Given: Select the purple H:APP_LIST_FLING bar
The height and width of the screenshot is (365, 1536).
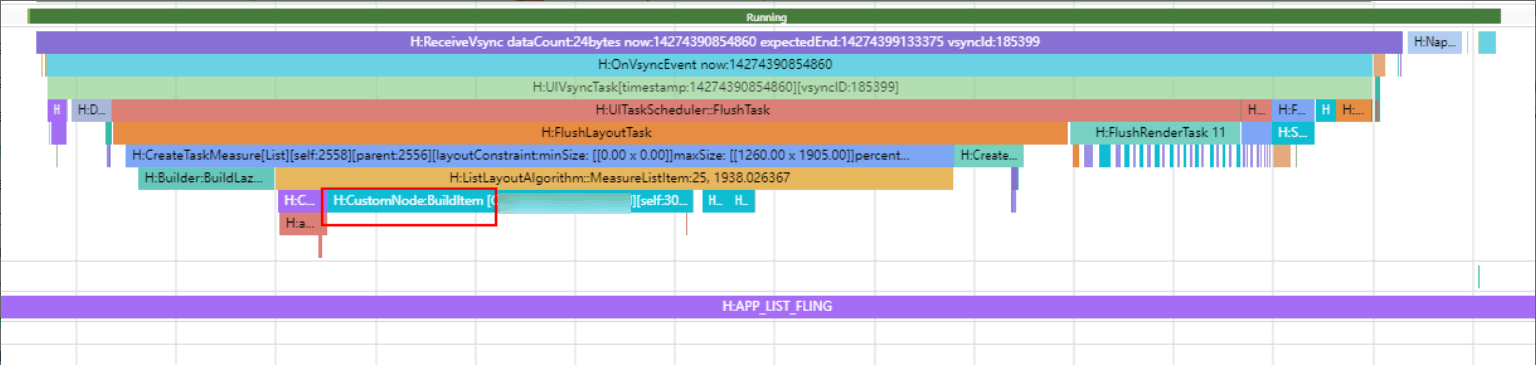Looking at the screenshot, I should 768,306.
